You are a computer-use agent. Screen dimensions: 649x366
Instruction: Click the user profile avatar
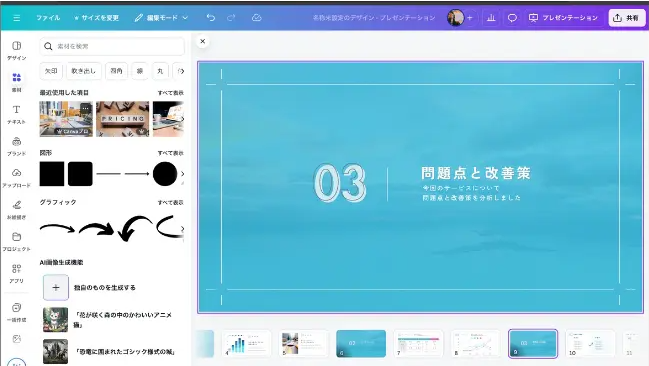click(455, 18)
